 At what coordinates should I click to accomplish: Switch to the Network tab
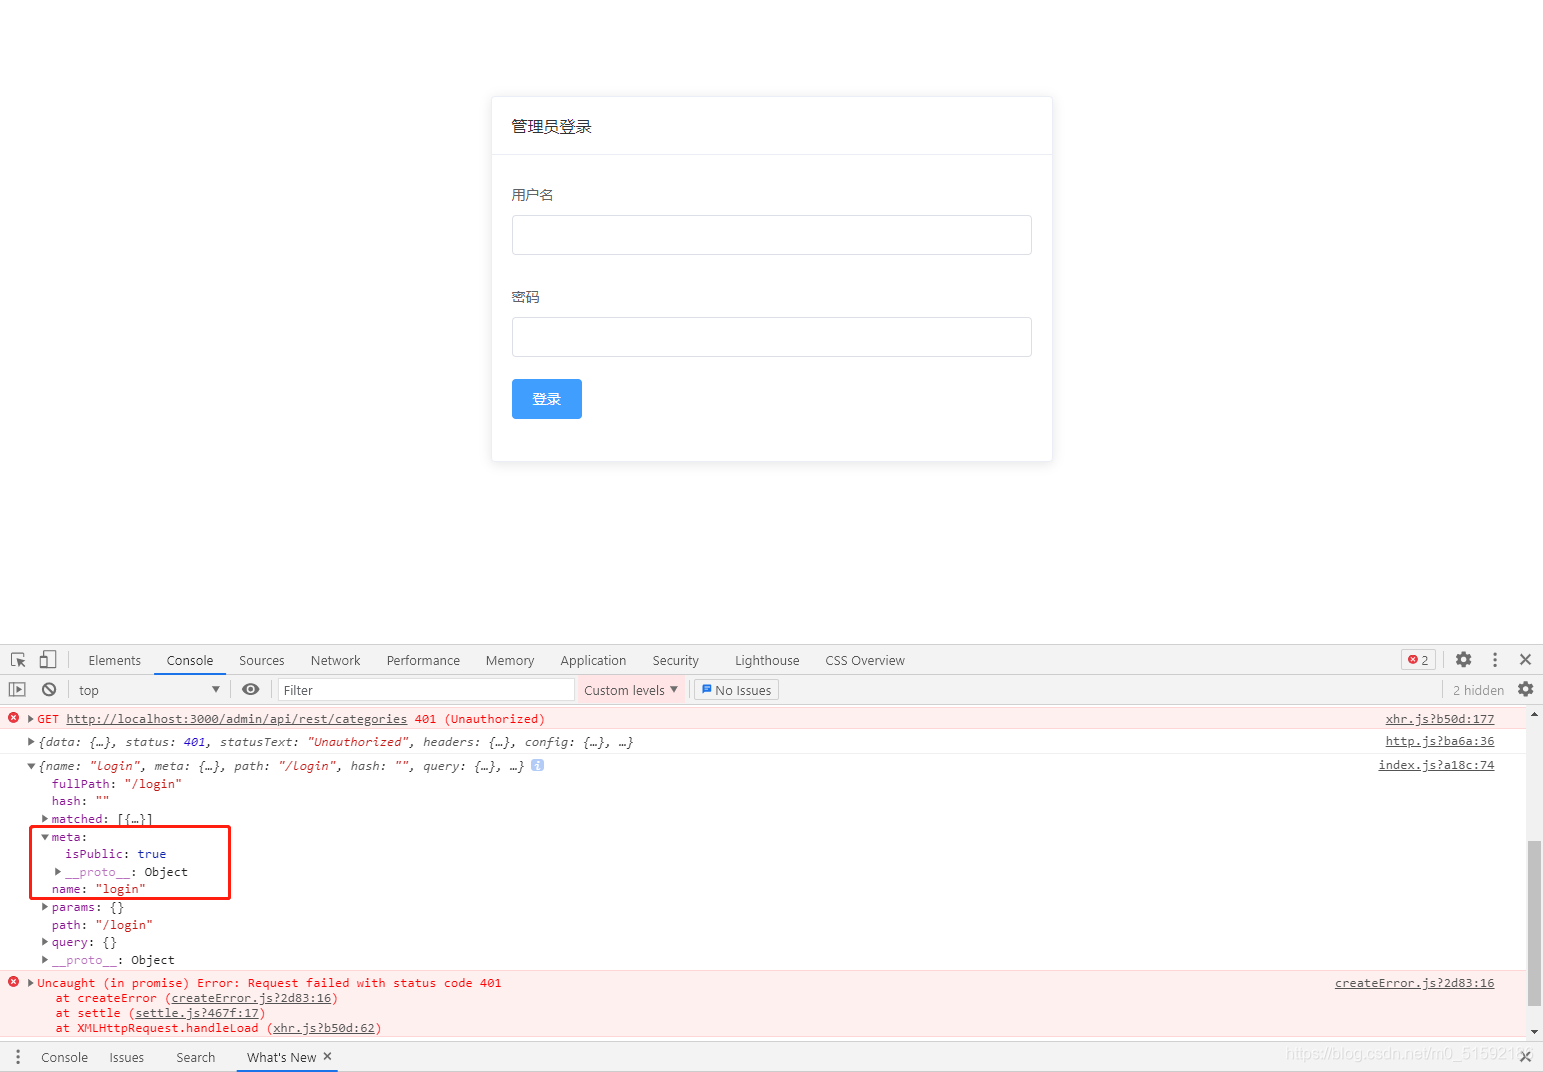(336, 660)
